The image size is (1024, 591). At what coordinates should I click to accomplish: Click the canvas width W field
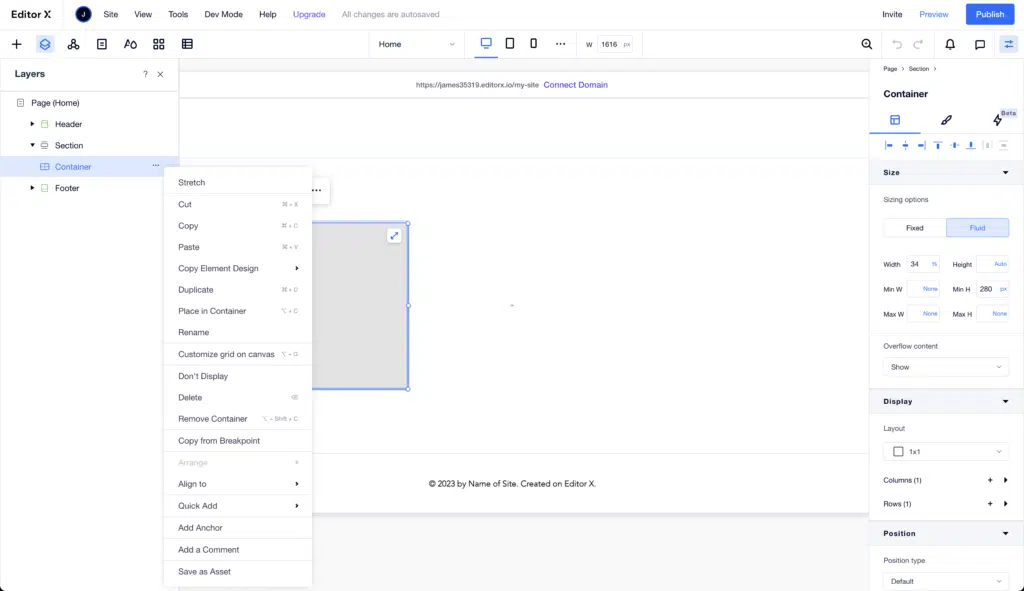[615, 44]
